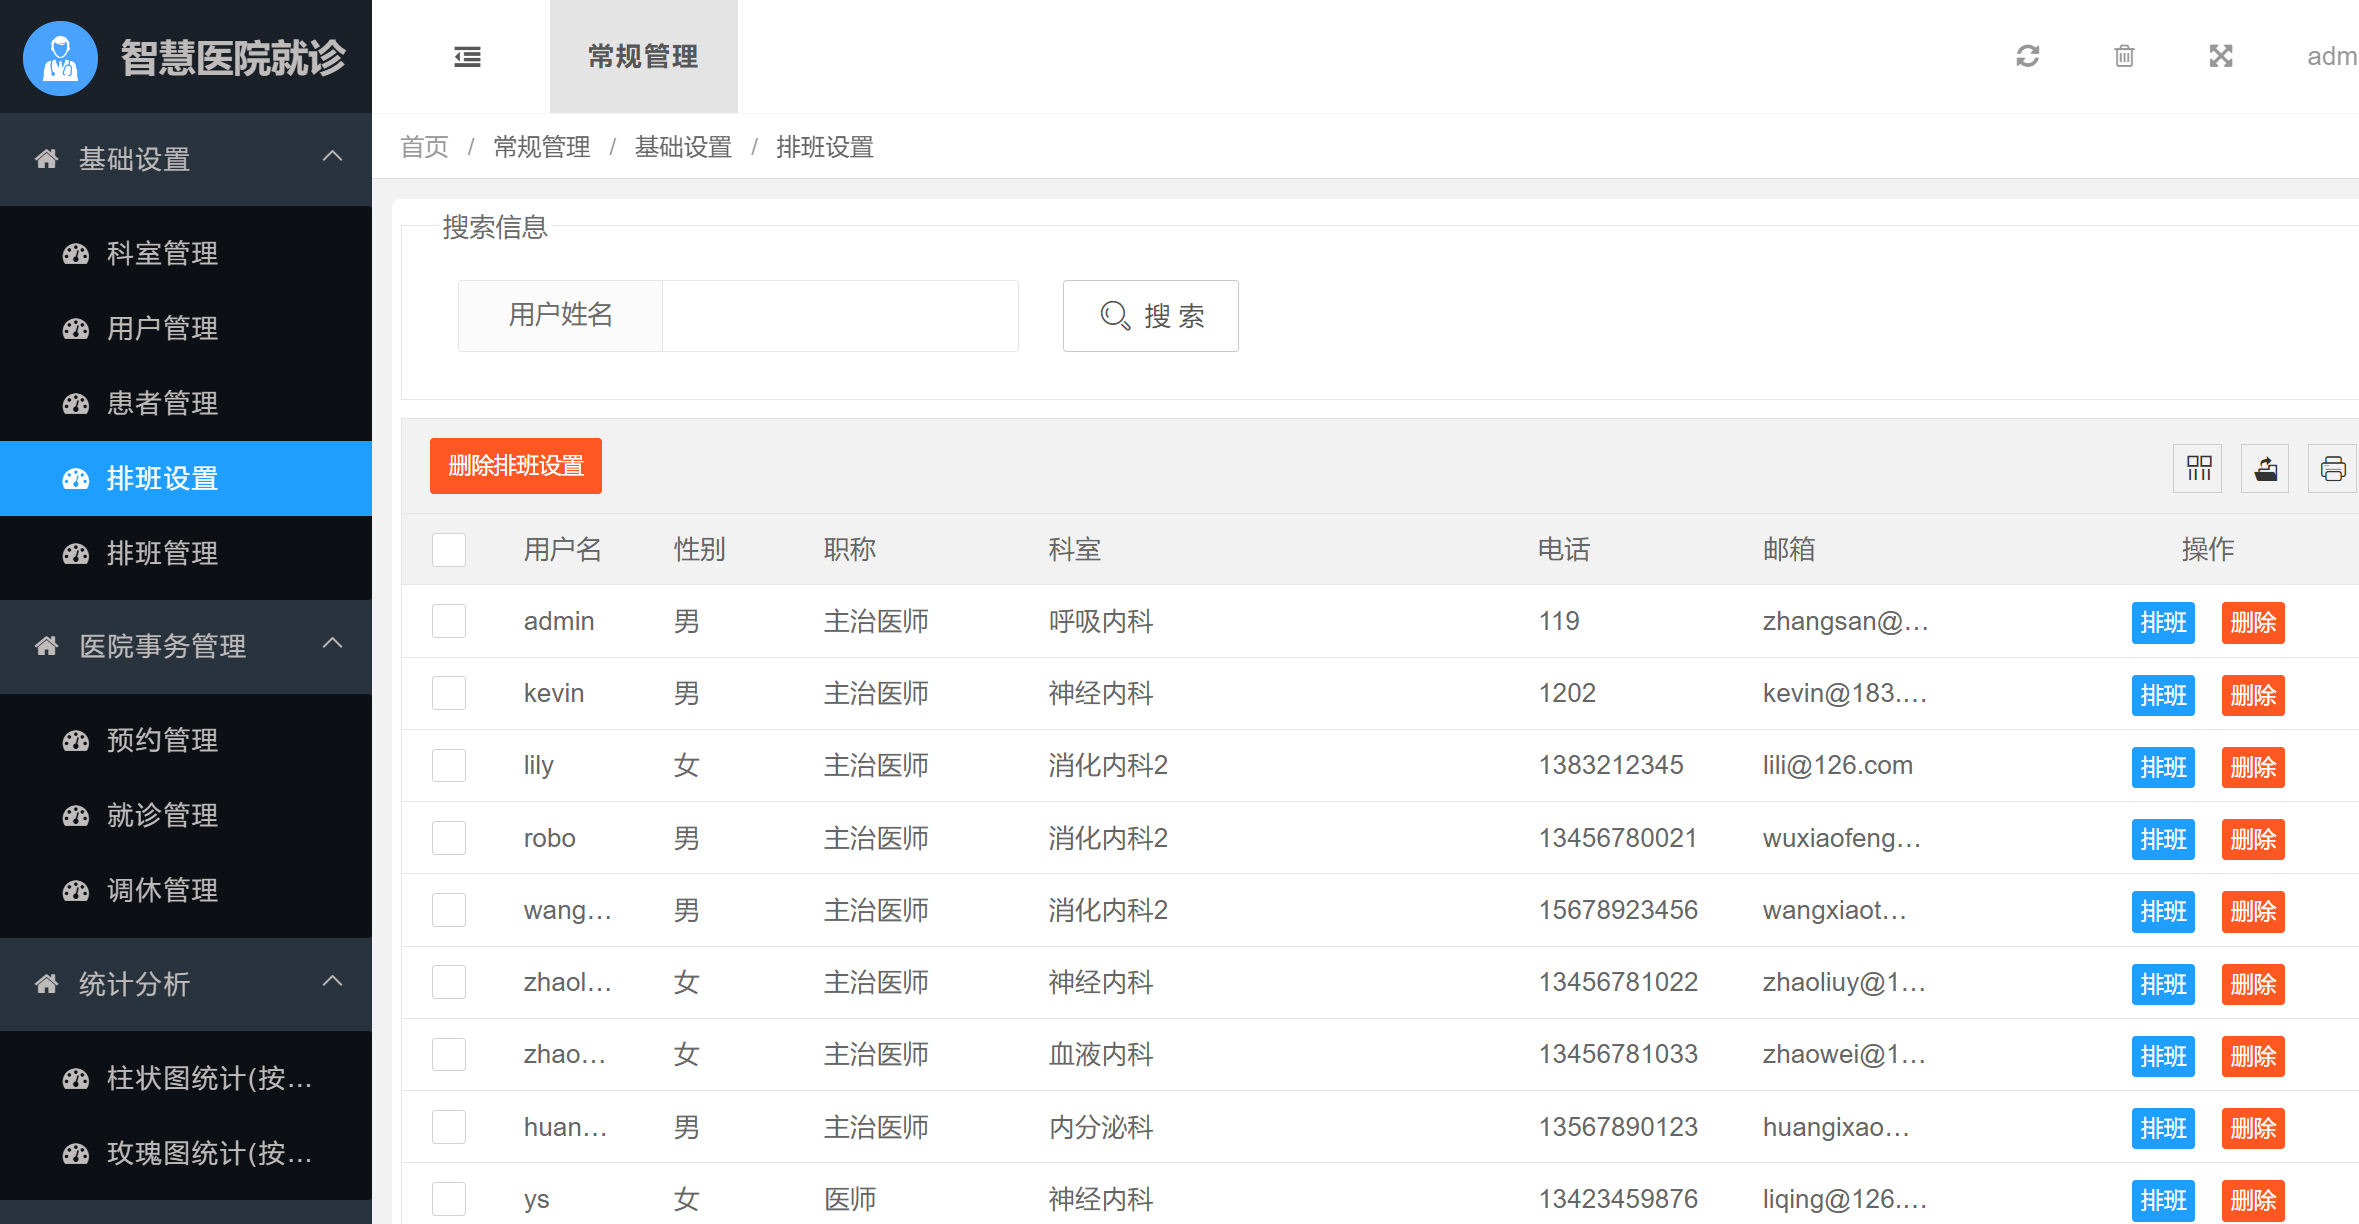Click the 删除排班设置 button
This screenshot has height=1224, width=2359.
click(x=516, y=466)
